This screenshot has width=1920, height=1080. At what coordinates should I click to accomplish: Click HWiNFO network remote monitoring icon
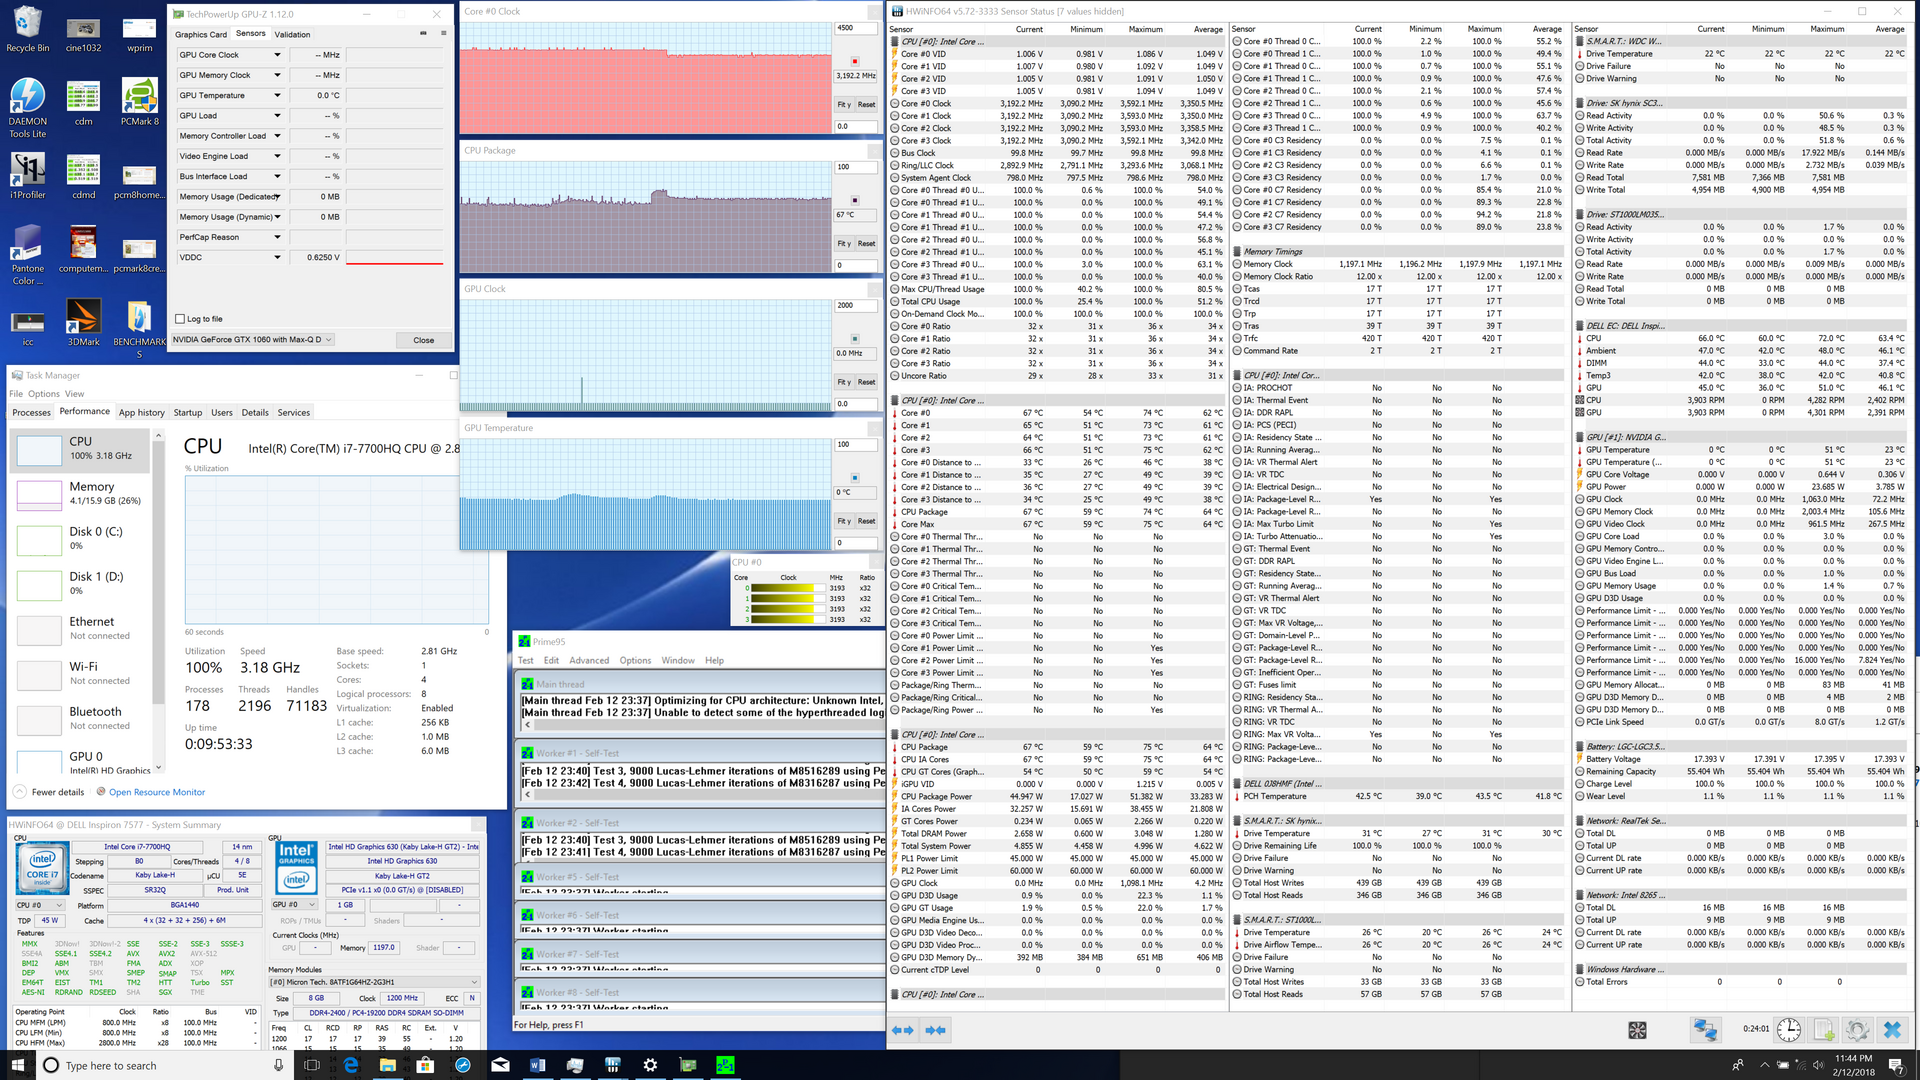[1705, 1029]
